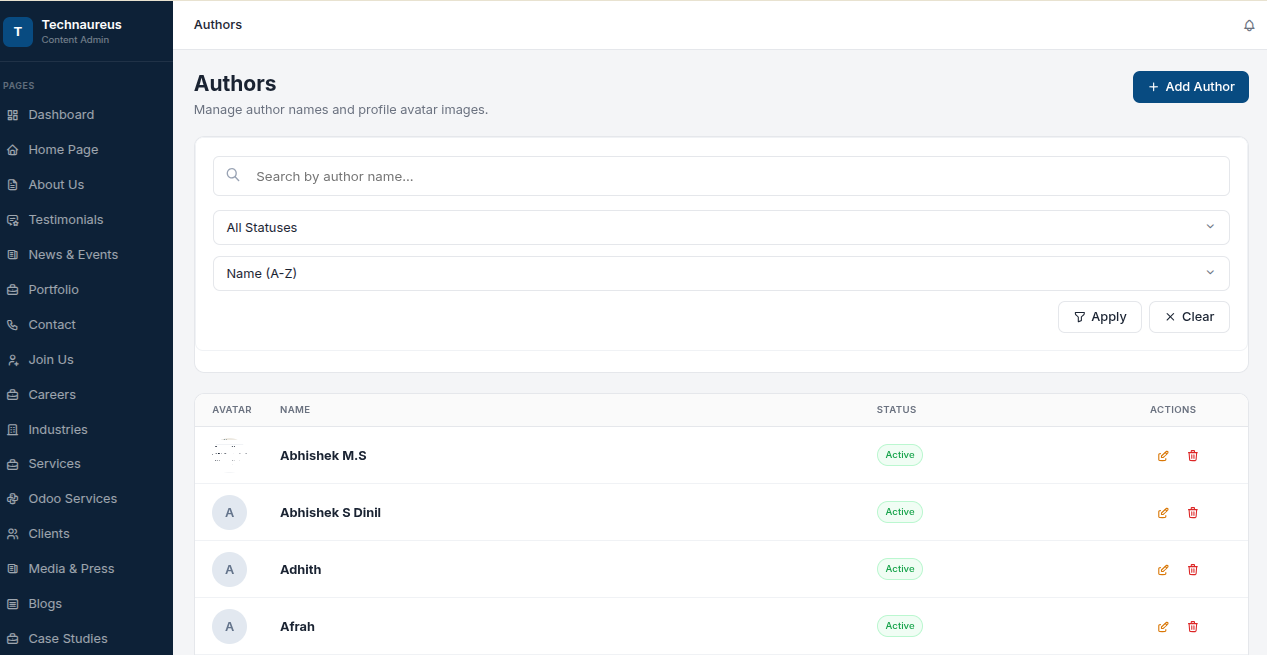Click the edit icon for Adhith
Screen dimensions: 1267x655
(x=1163, y=570)
